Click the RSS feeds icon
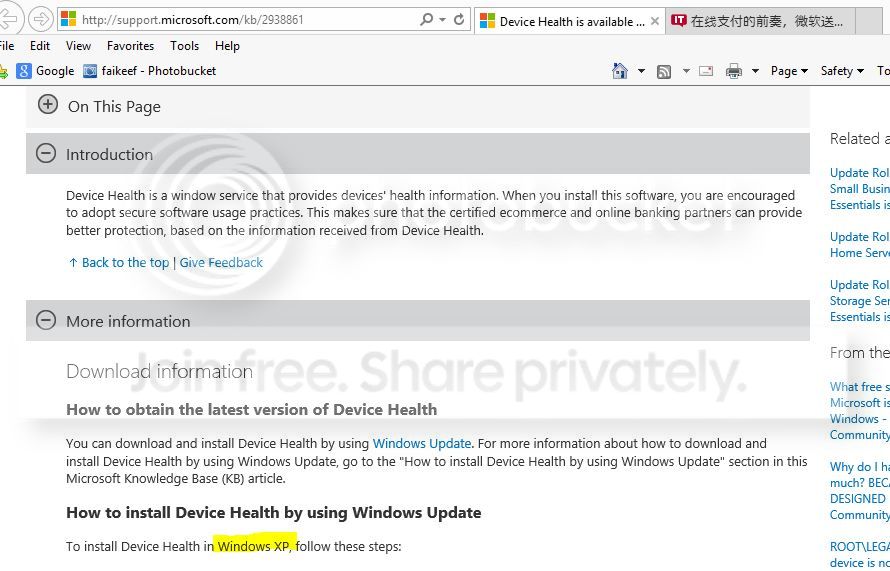890x571 pixels. click(x=664, y=72)
